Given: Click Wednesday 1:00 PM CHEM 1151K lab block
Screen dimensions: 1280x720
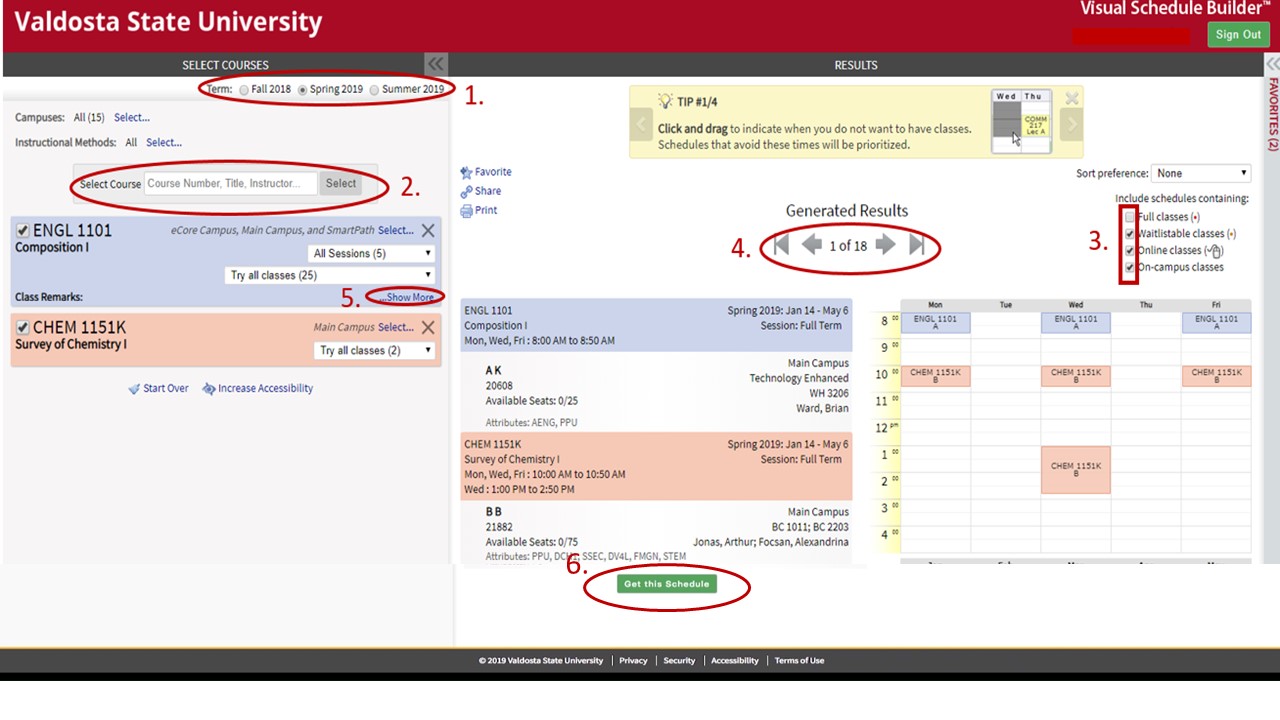Looking at the screenshot, I should tap(1075, 470).
